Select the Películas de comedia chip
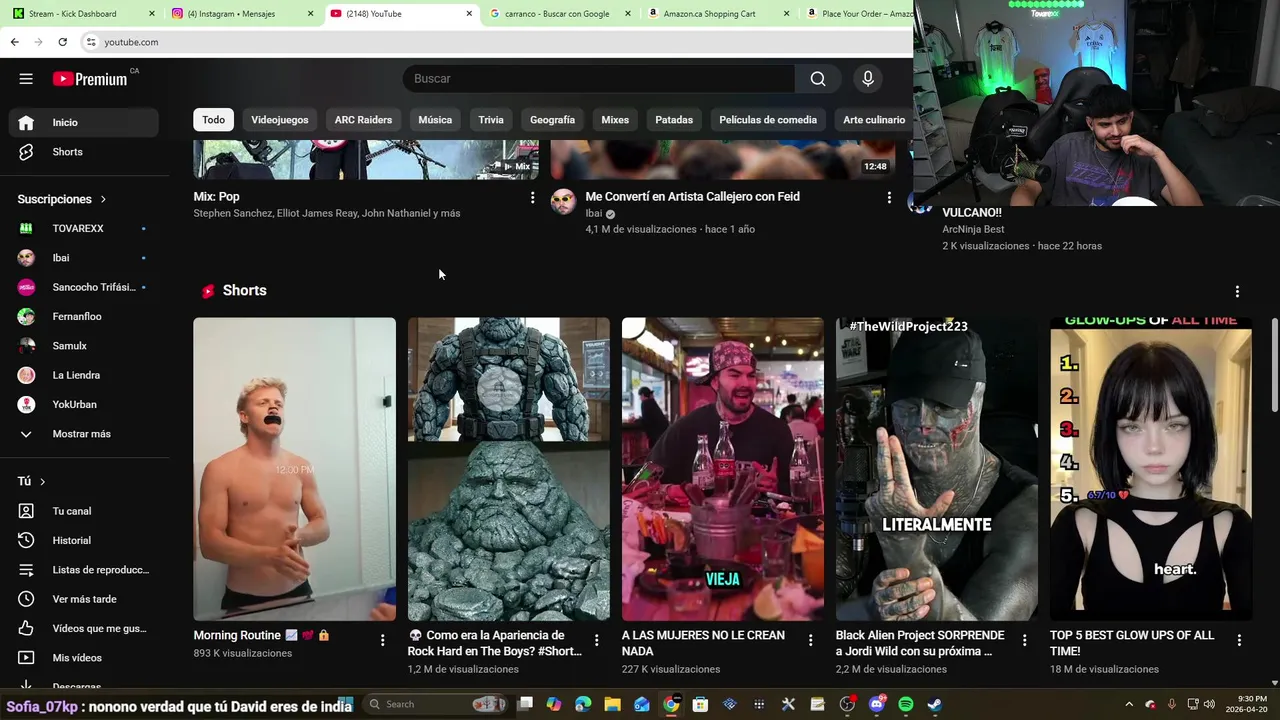Screen dimensions: 1280x720 point(768,120)
